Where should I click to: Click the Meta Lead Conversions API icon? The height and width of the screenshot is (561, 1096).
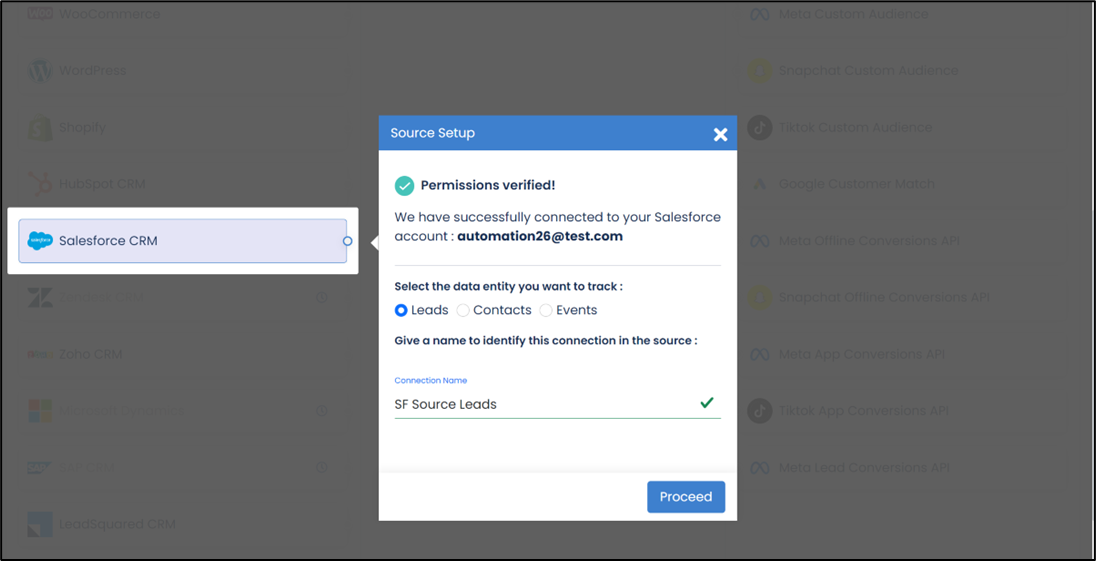pyautogui.click(x=760, y=467)
